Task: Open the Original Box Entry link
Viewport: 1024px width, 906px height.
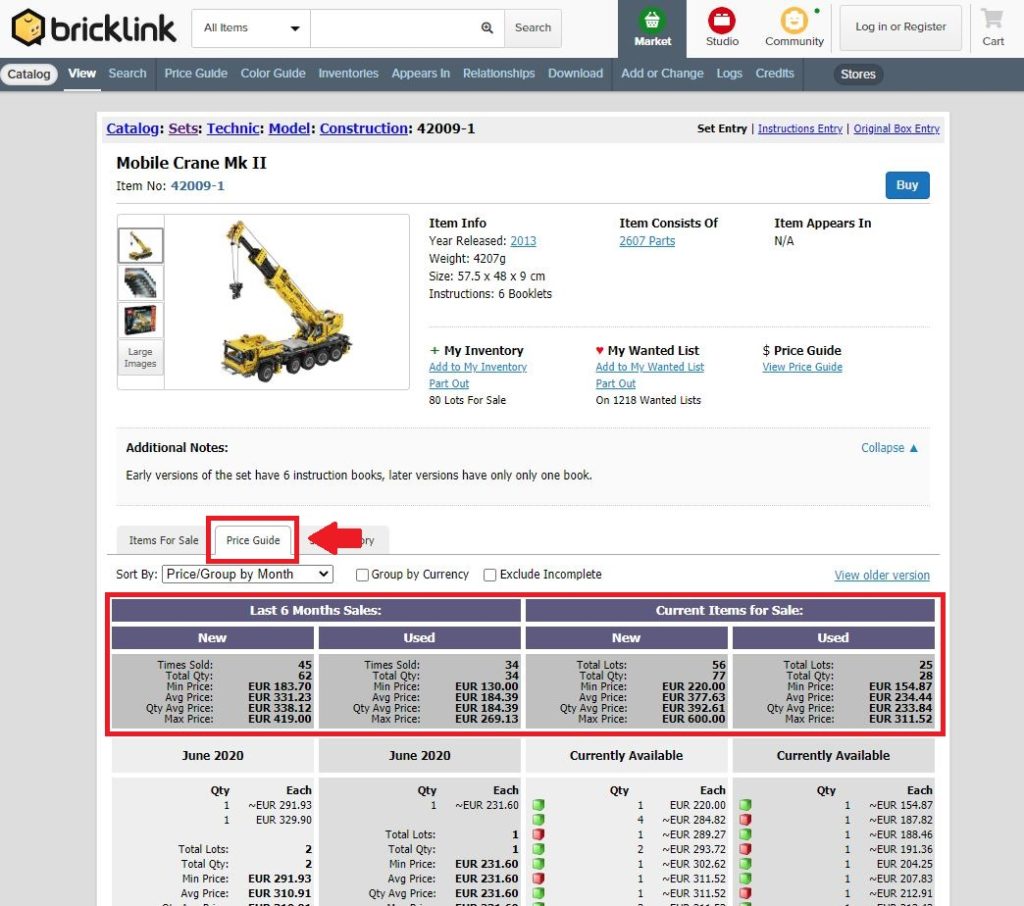Action: [896, 129]
